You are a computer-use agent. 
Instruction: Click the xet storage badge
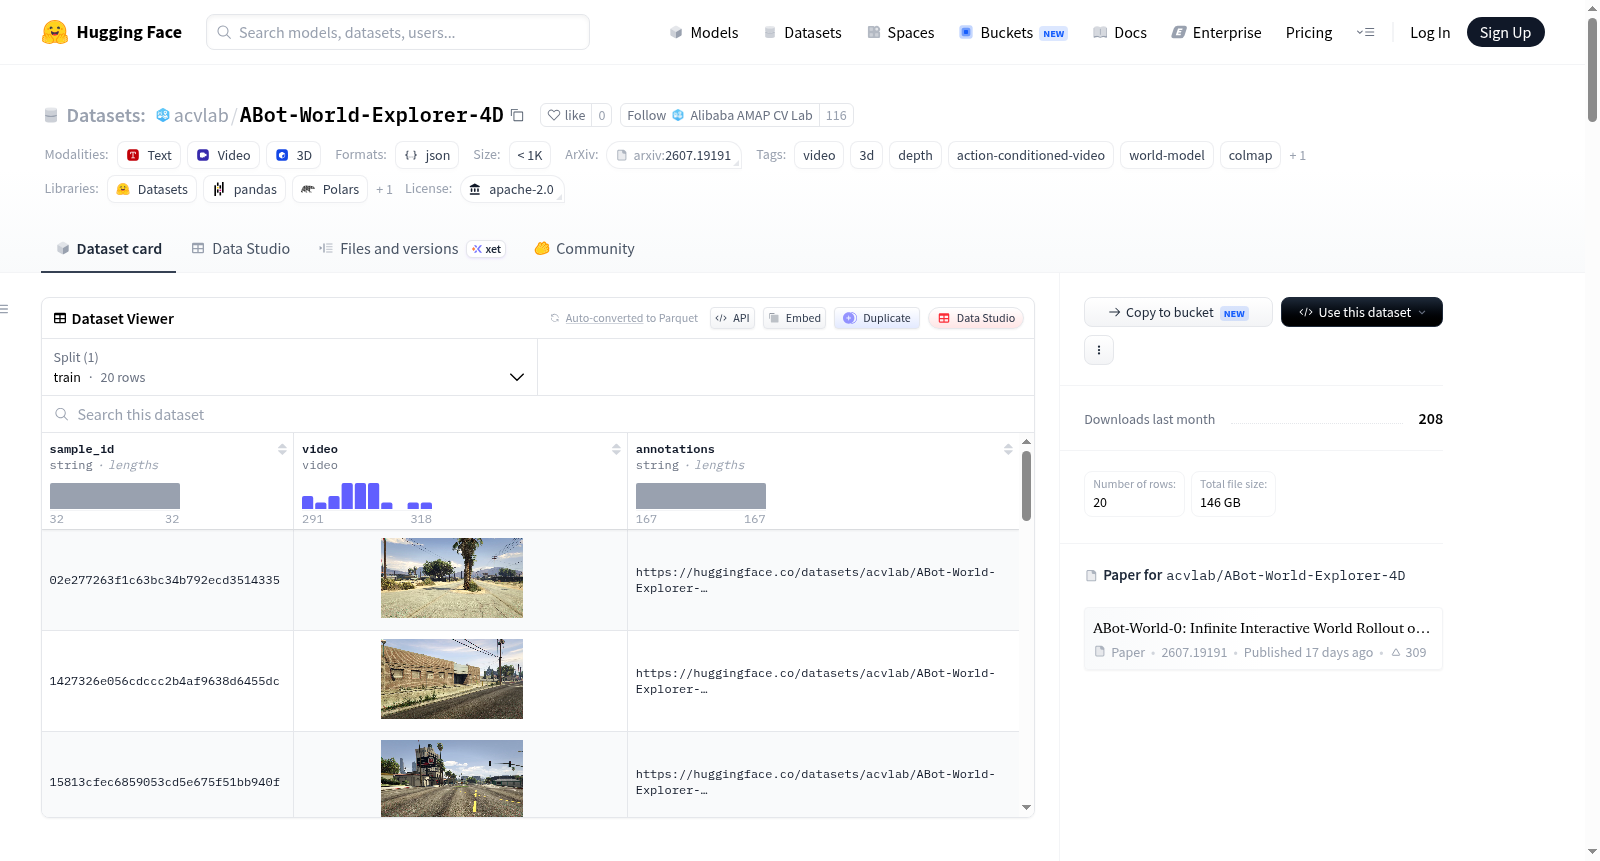487,249
